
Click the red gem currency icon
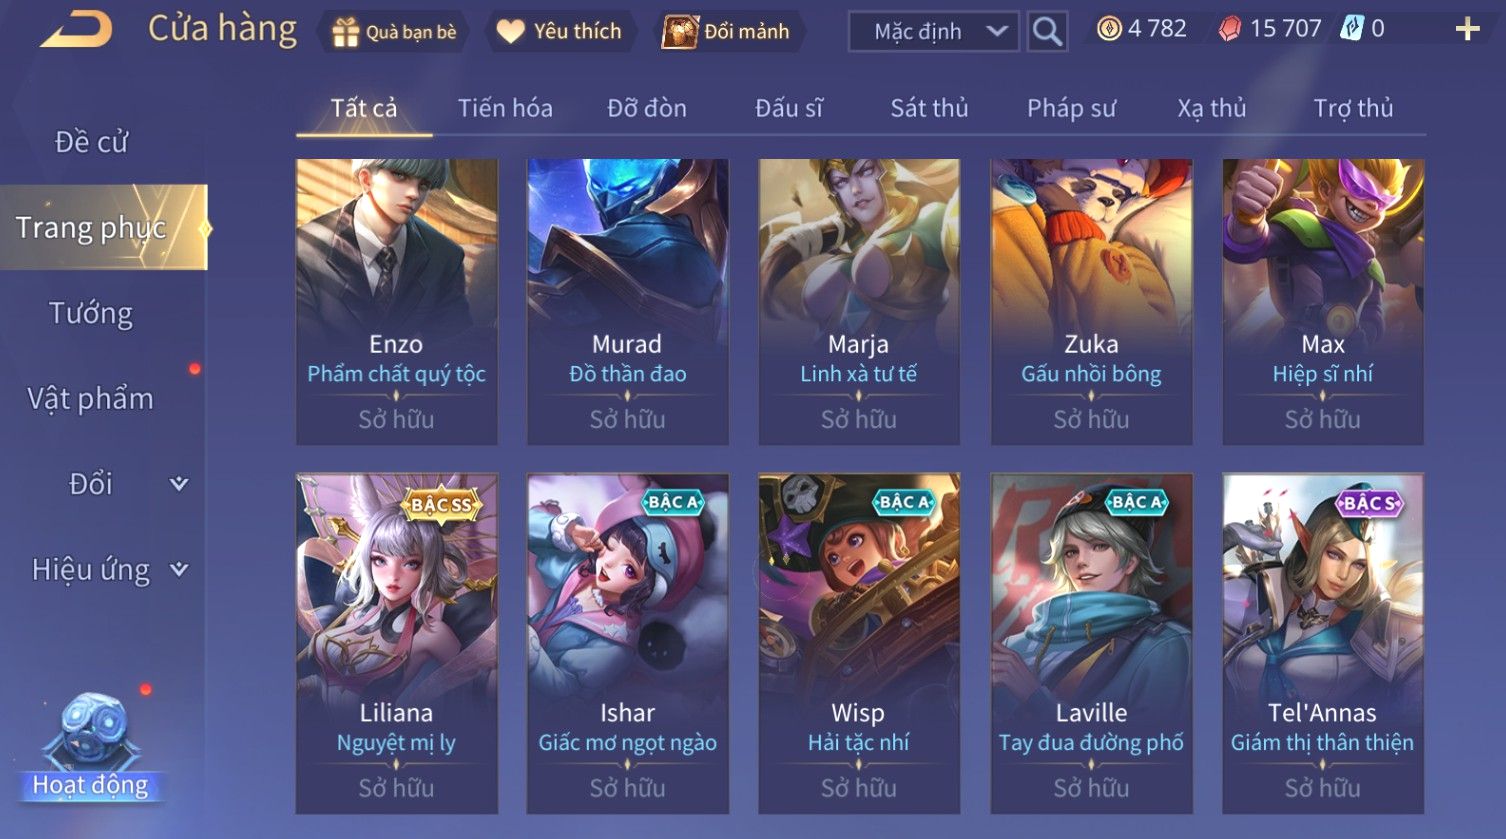(1230, 29)
